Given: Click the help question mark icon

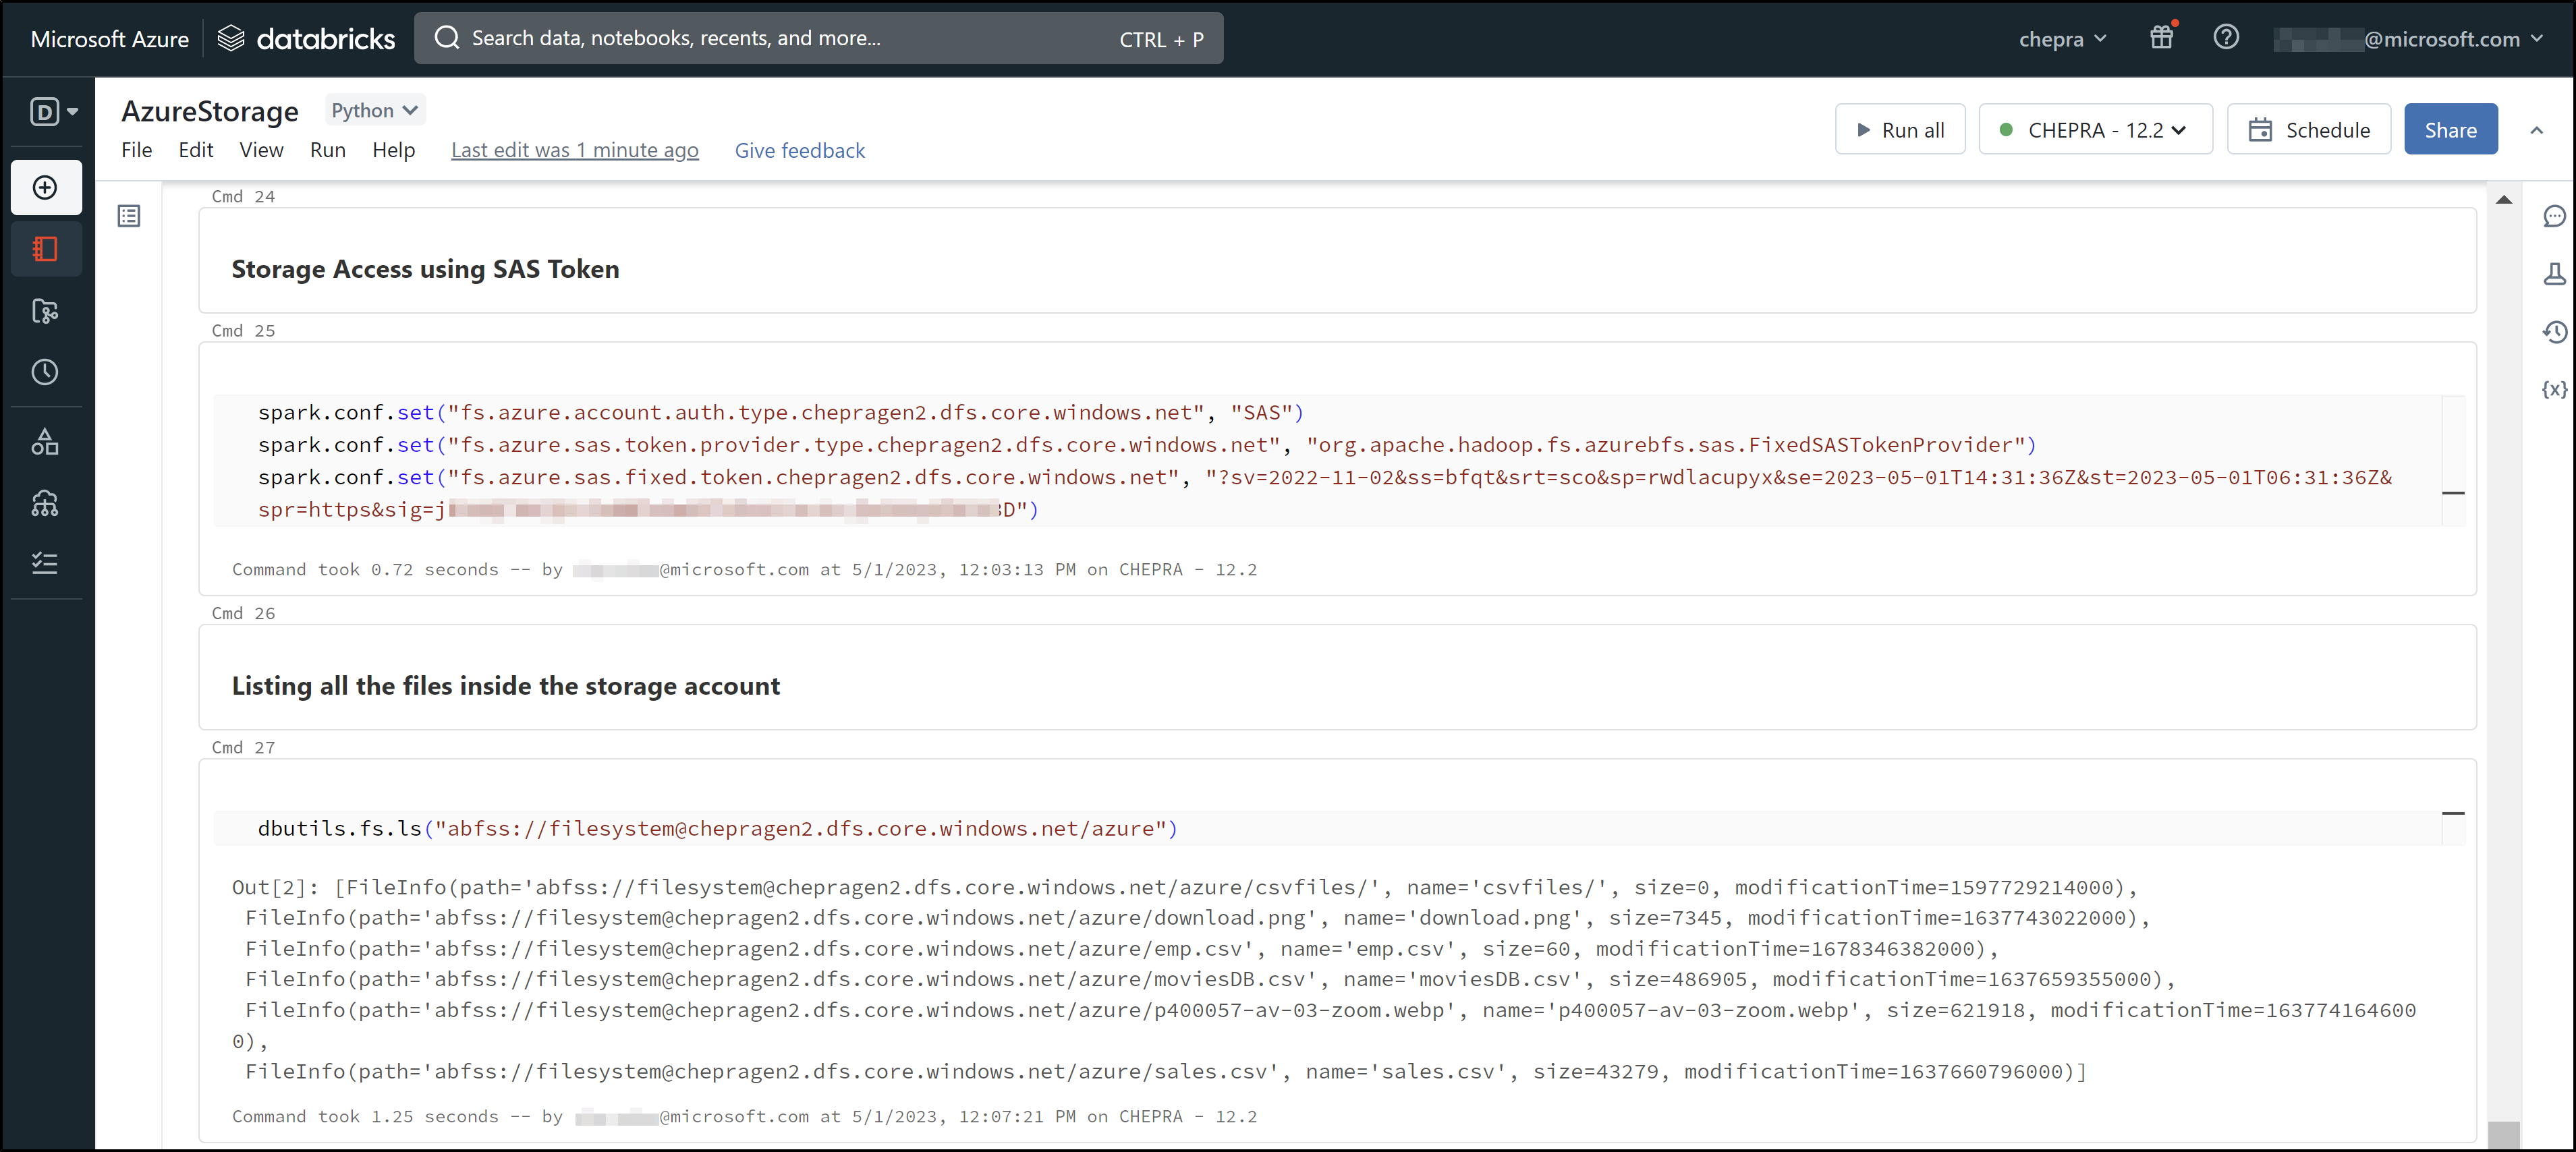Looking at the screenshot, I should coord(2225,38).
